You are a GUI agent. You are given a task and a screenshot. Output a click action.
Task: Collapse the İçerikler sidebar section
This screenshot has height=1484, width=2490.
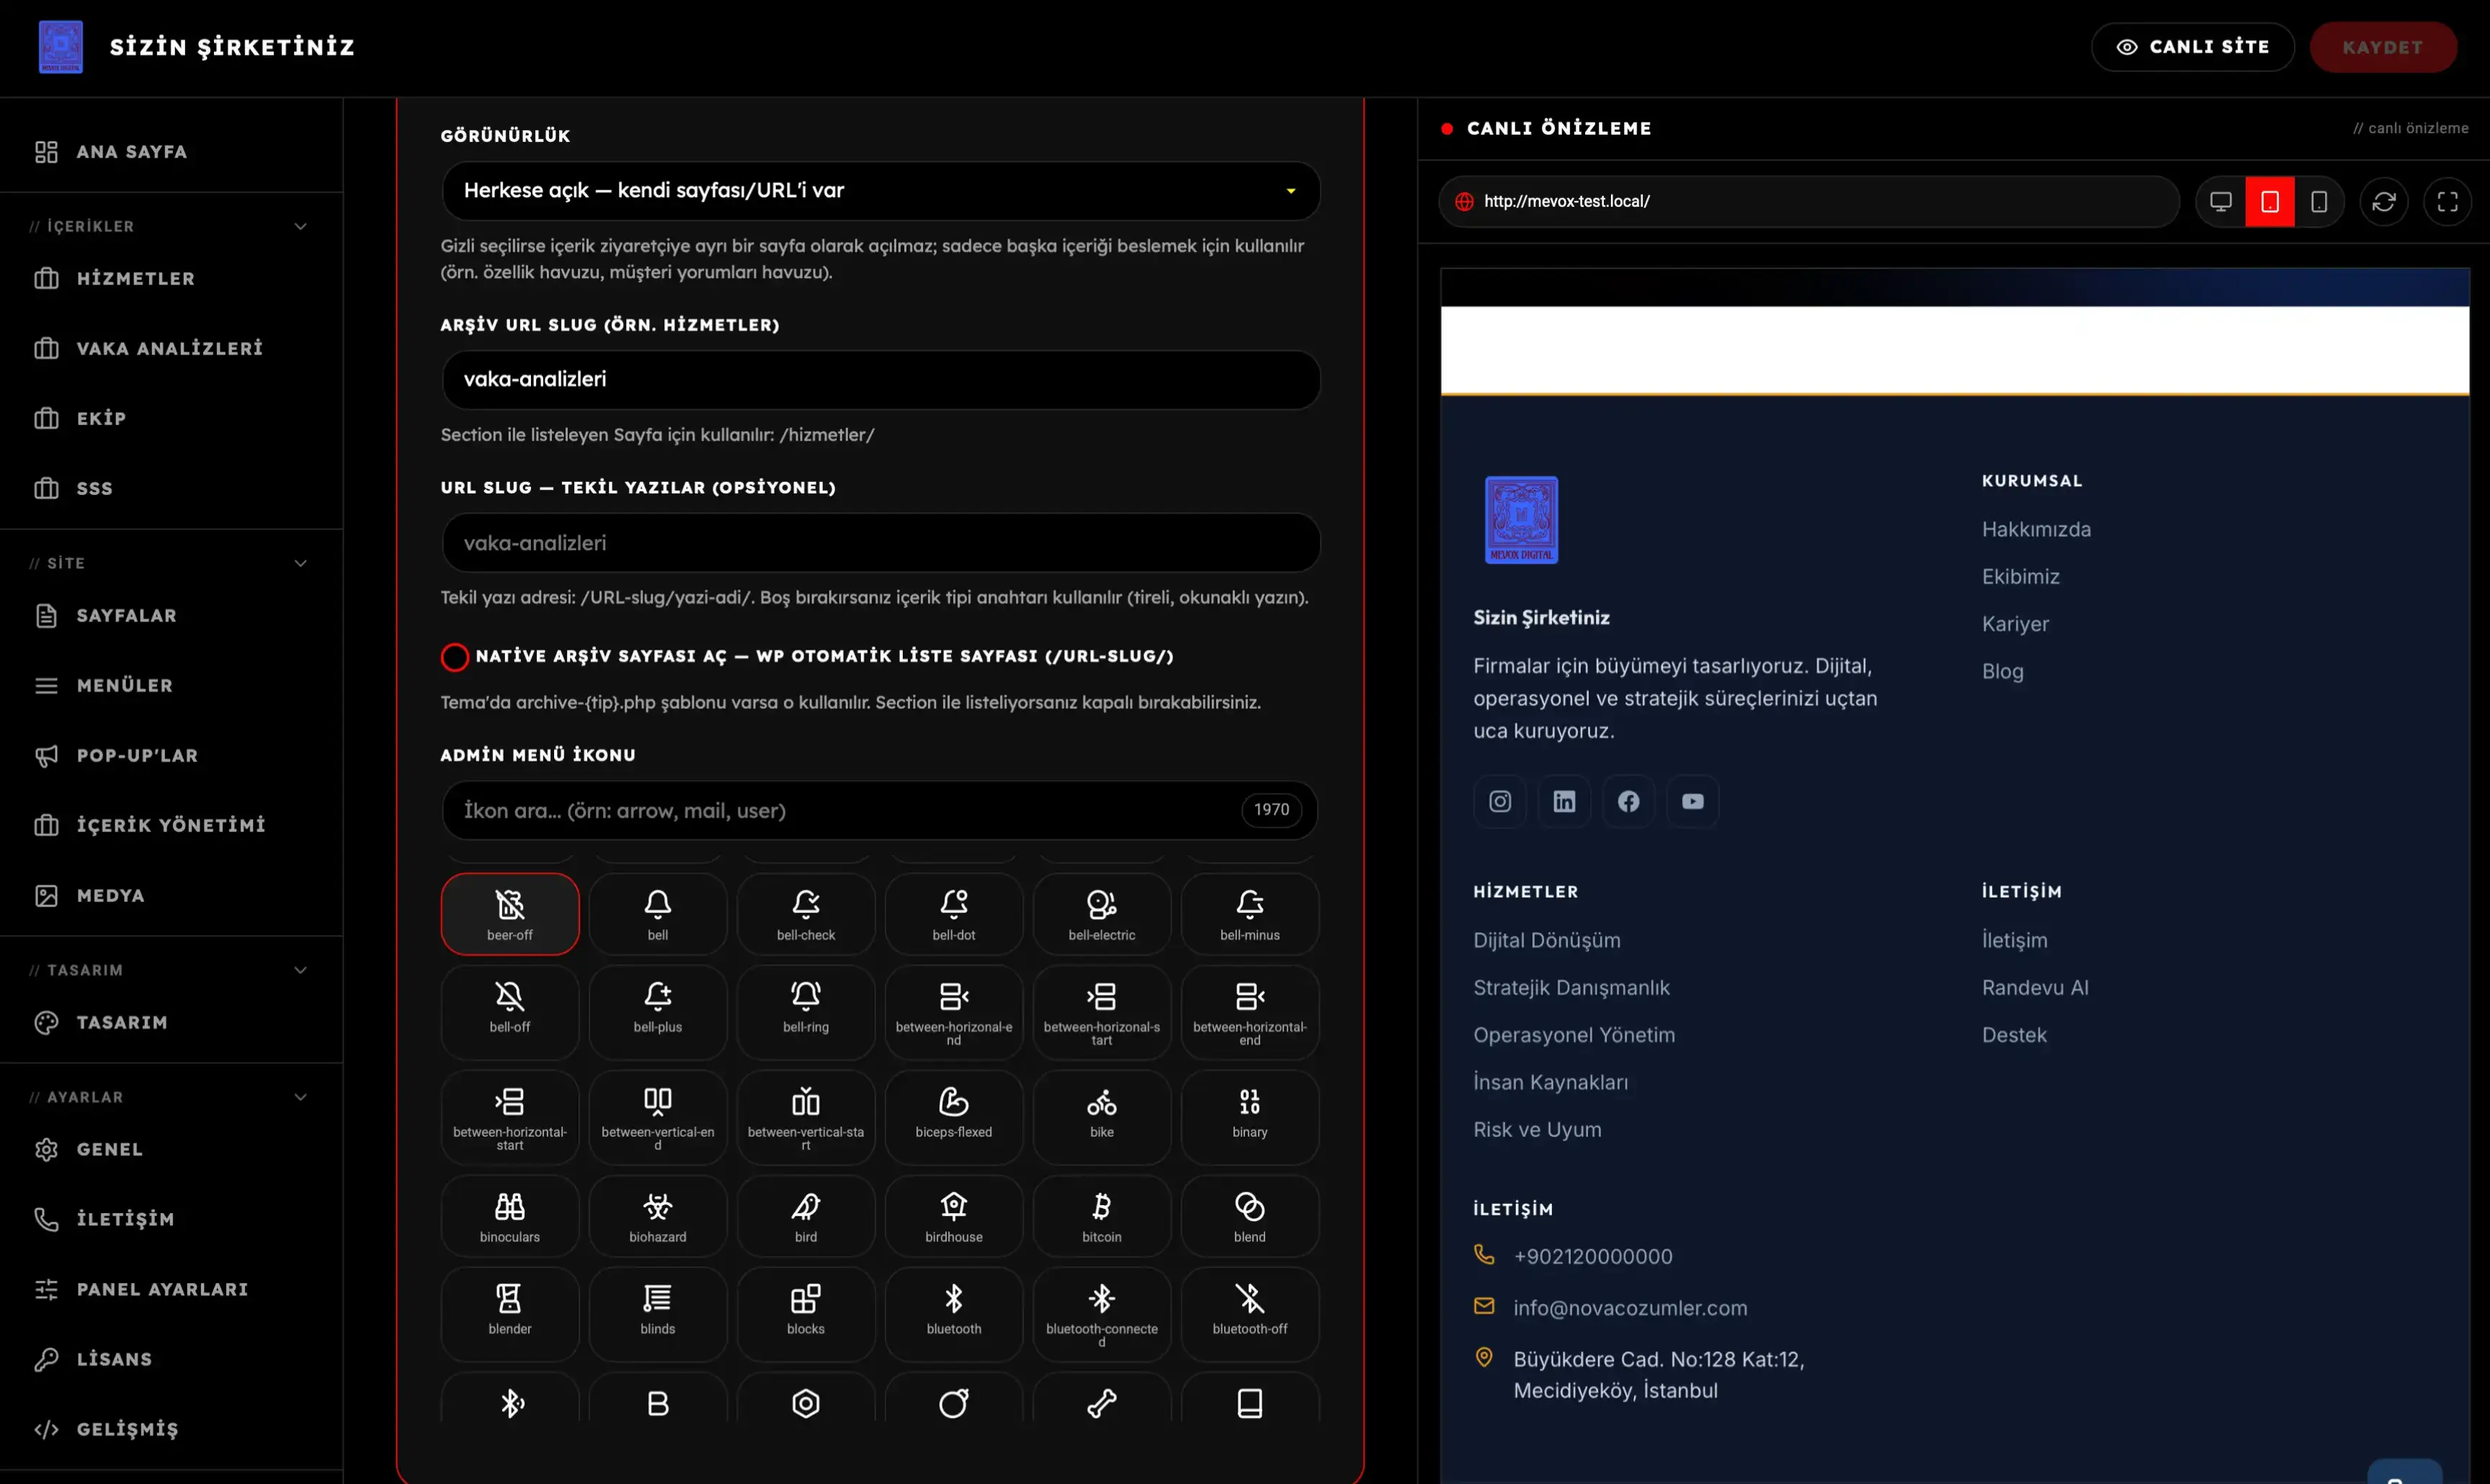click(x=300, y=227)
